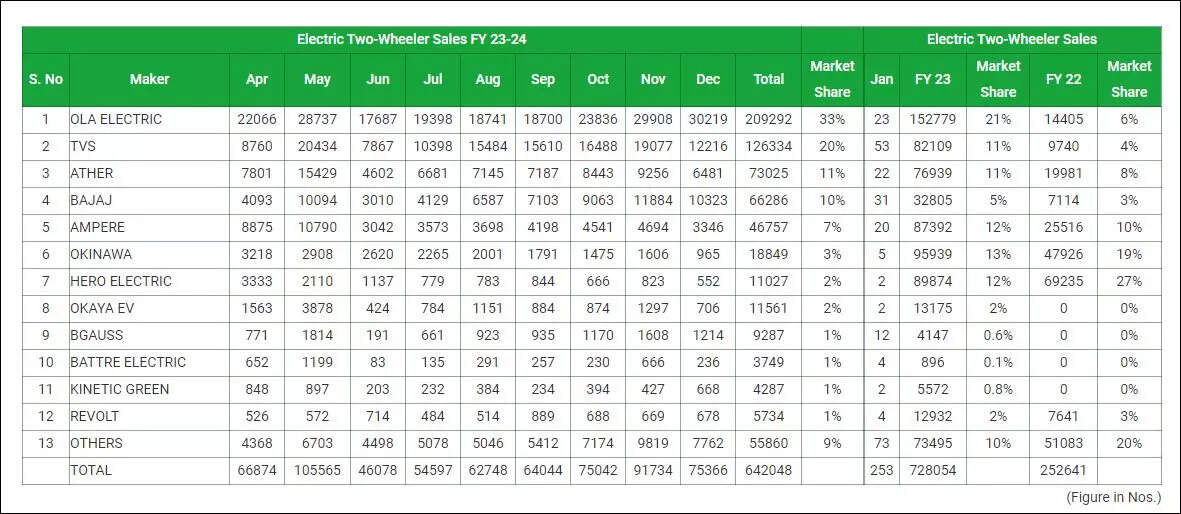The height and width of the screenshot is (514, 1181).
Task: Click the BATTRE ELECTRIC row name
Action: [128, 362]
